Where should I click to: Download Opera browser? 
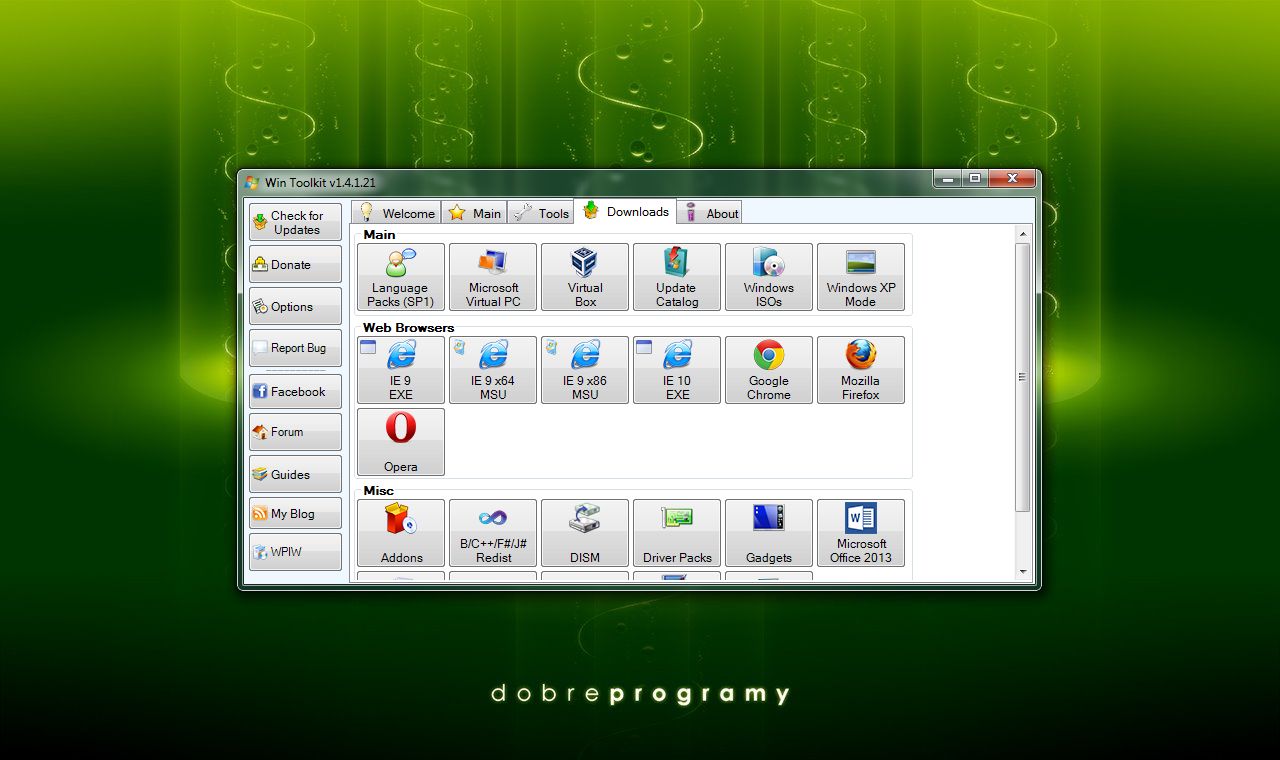coord(400,442)
